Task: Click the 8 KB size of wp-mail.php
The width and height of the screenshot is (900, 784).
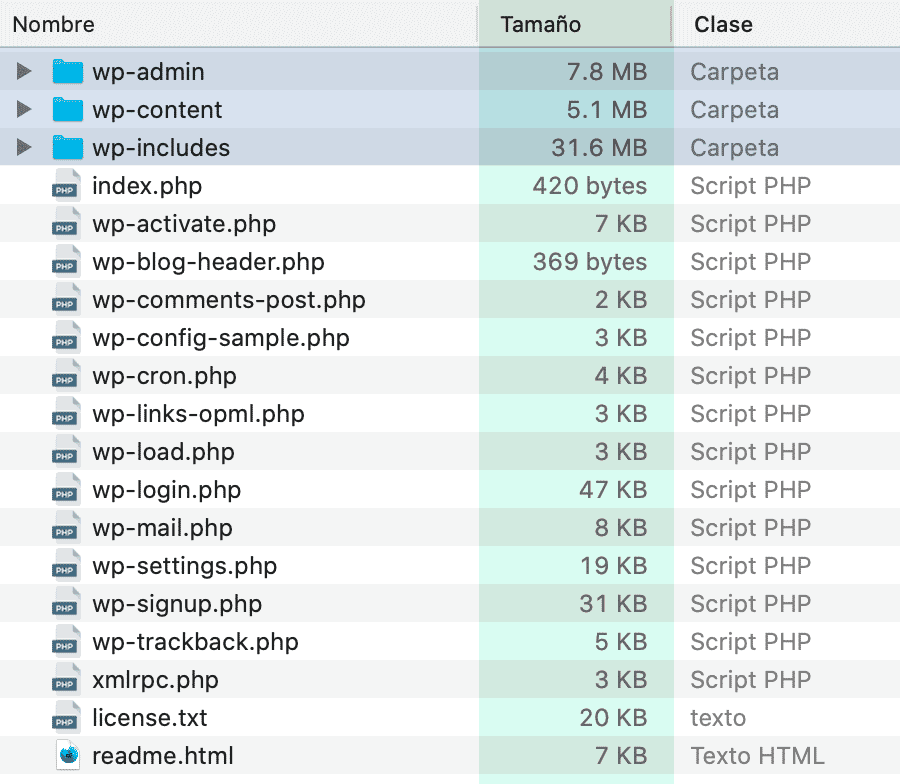Action: click(621, 528)
